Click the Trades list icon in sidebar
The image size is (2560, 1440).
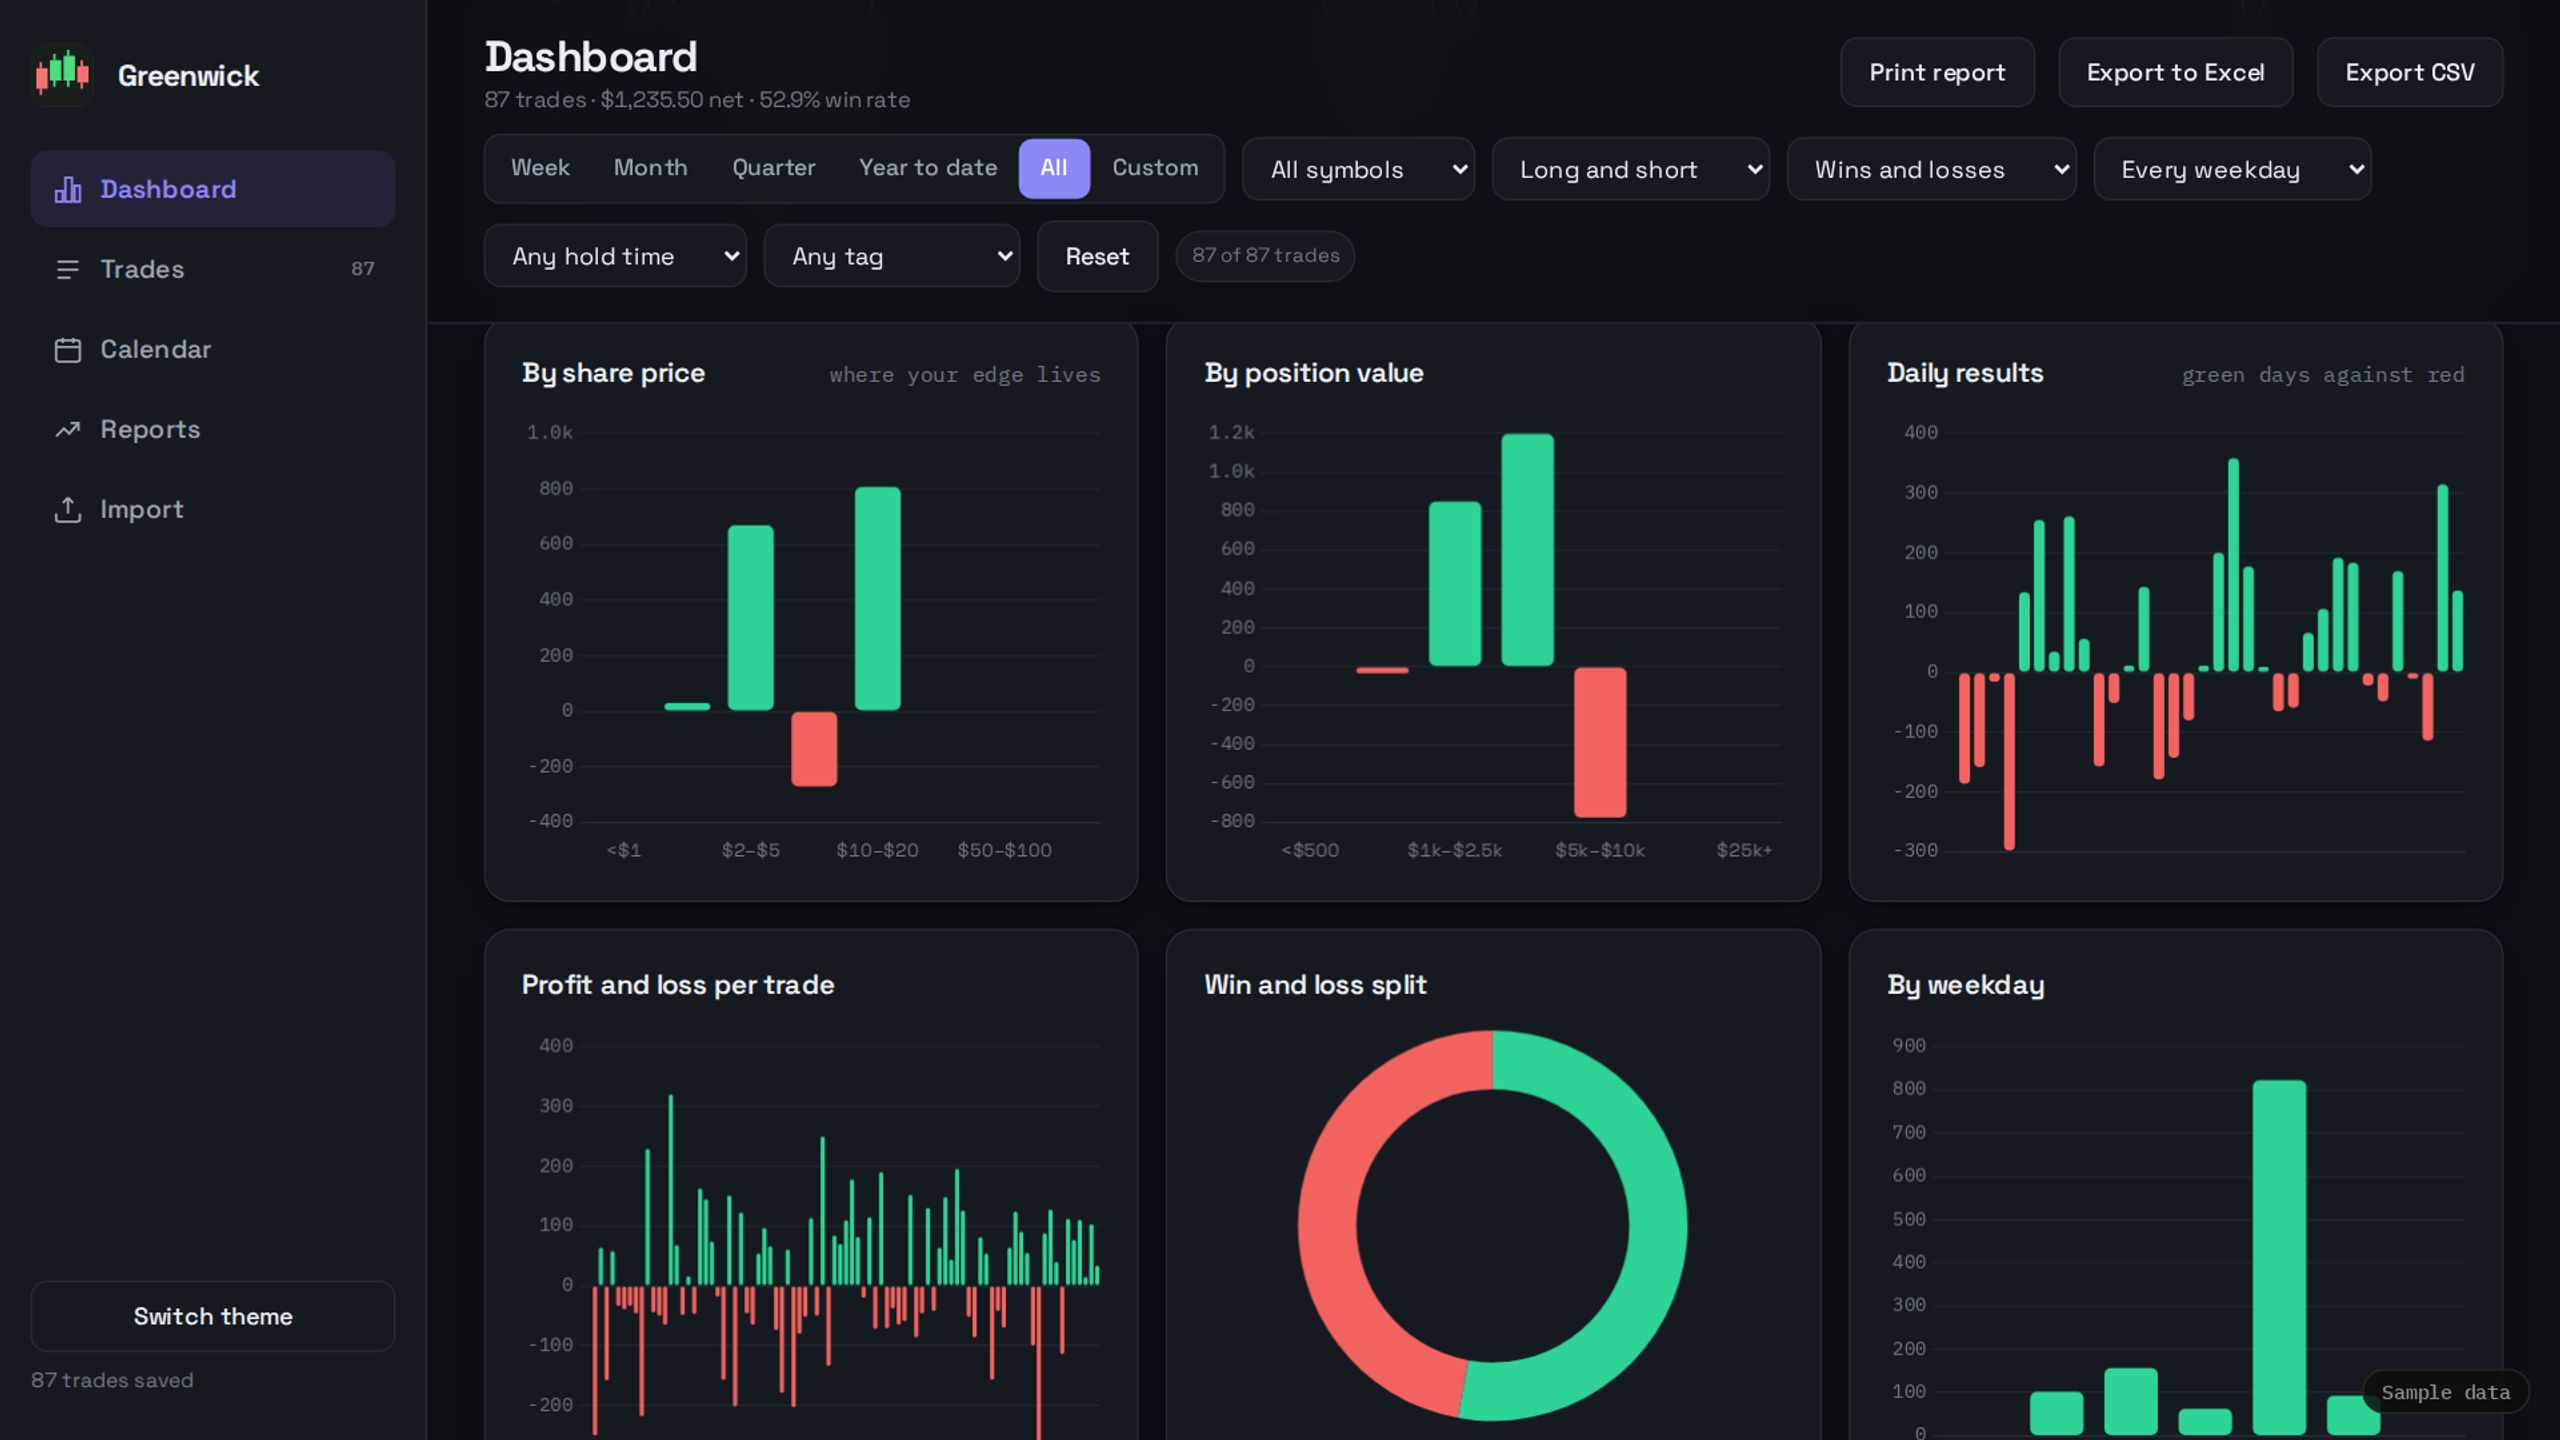pyautogui.click(x=68, y=269)
